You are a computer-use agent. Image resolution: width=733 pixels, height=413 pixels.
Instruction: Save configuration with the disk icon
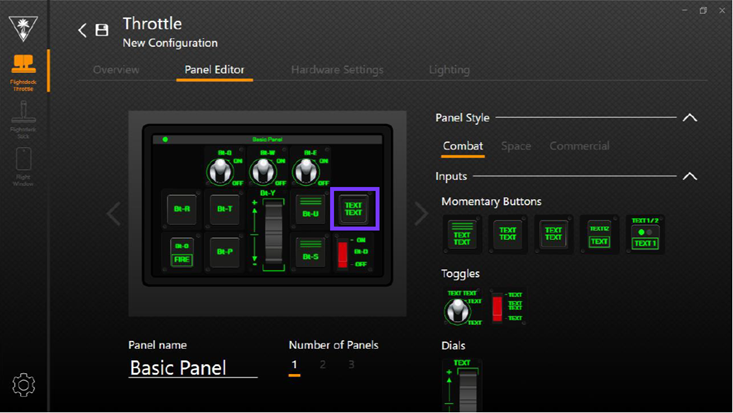coord(102,30)
